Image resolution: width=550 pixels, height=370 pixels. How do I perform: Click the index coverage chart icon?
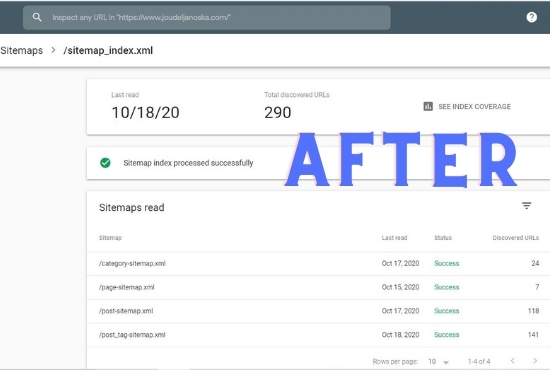(428, 106)
